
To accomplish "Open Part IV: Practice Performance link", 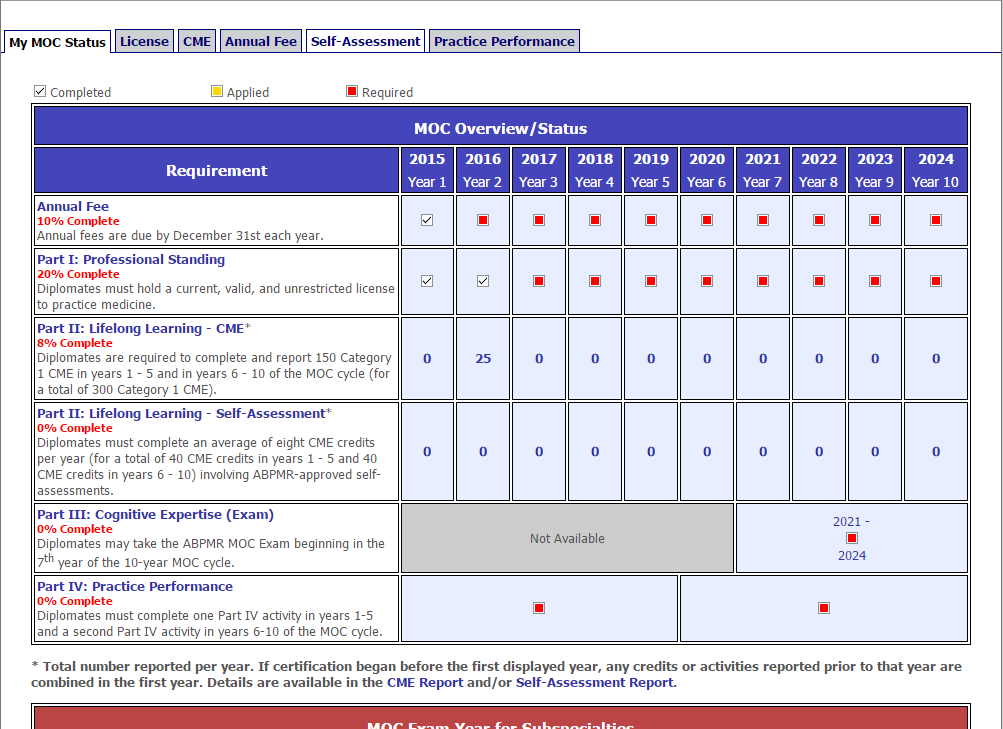I will (135, 586).
